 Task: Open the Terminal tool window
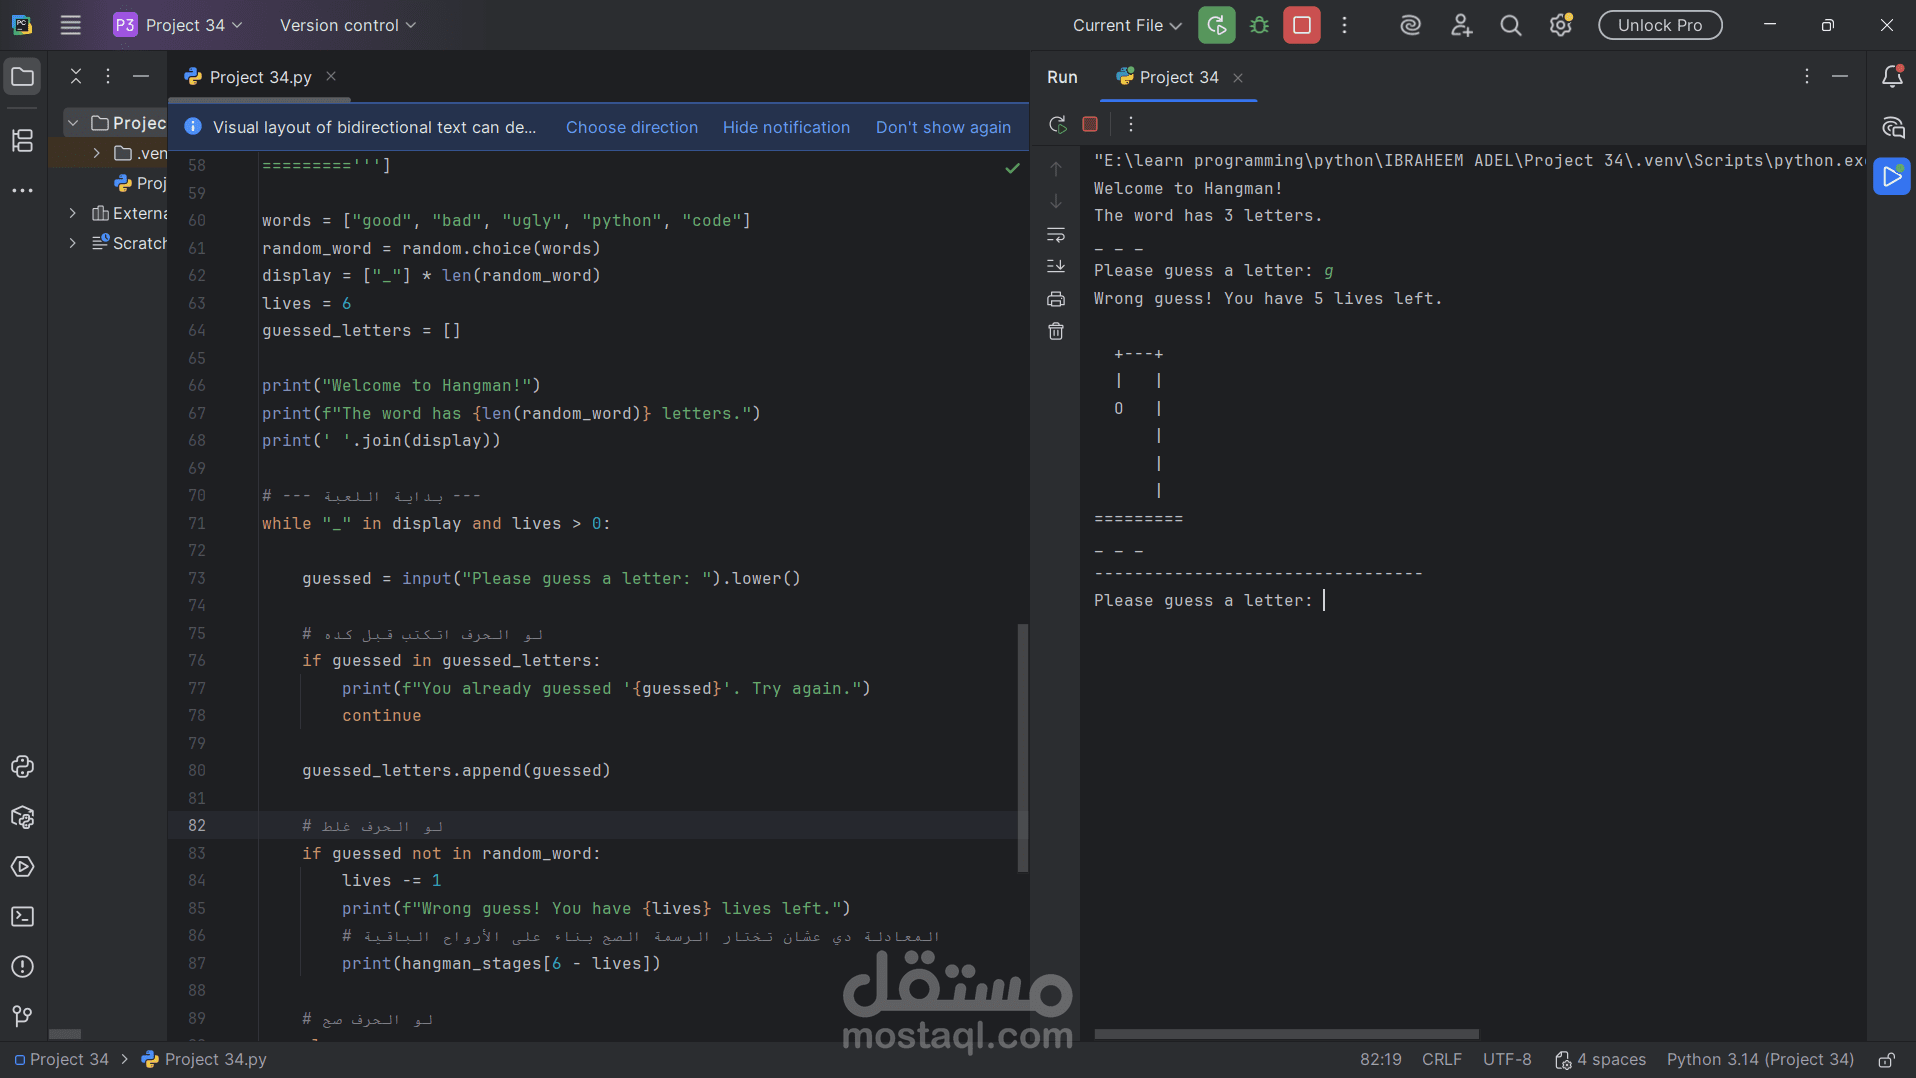point(23,917)
